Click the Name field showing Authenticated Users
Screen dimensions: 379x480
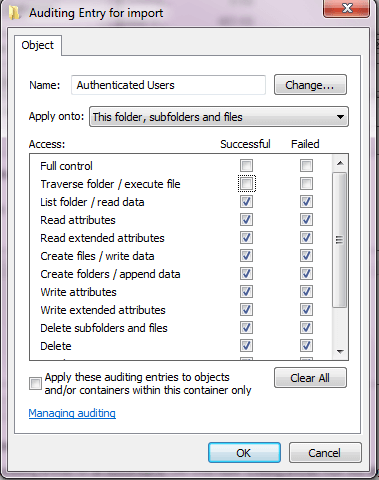pyautogui.click(x=168, y=85)
